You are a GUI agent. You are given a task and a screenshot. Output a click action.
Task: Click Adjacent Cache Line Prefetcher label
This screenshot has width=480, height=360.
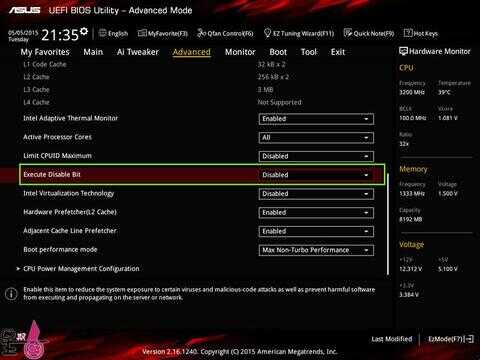[x=70, y=231]
